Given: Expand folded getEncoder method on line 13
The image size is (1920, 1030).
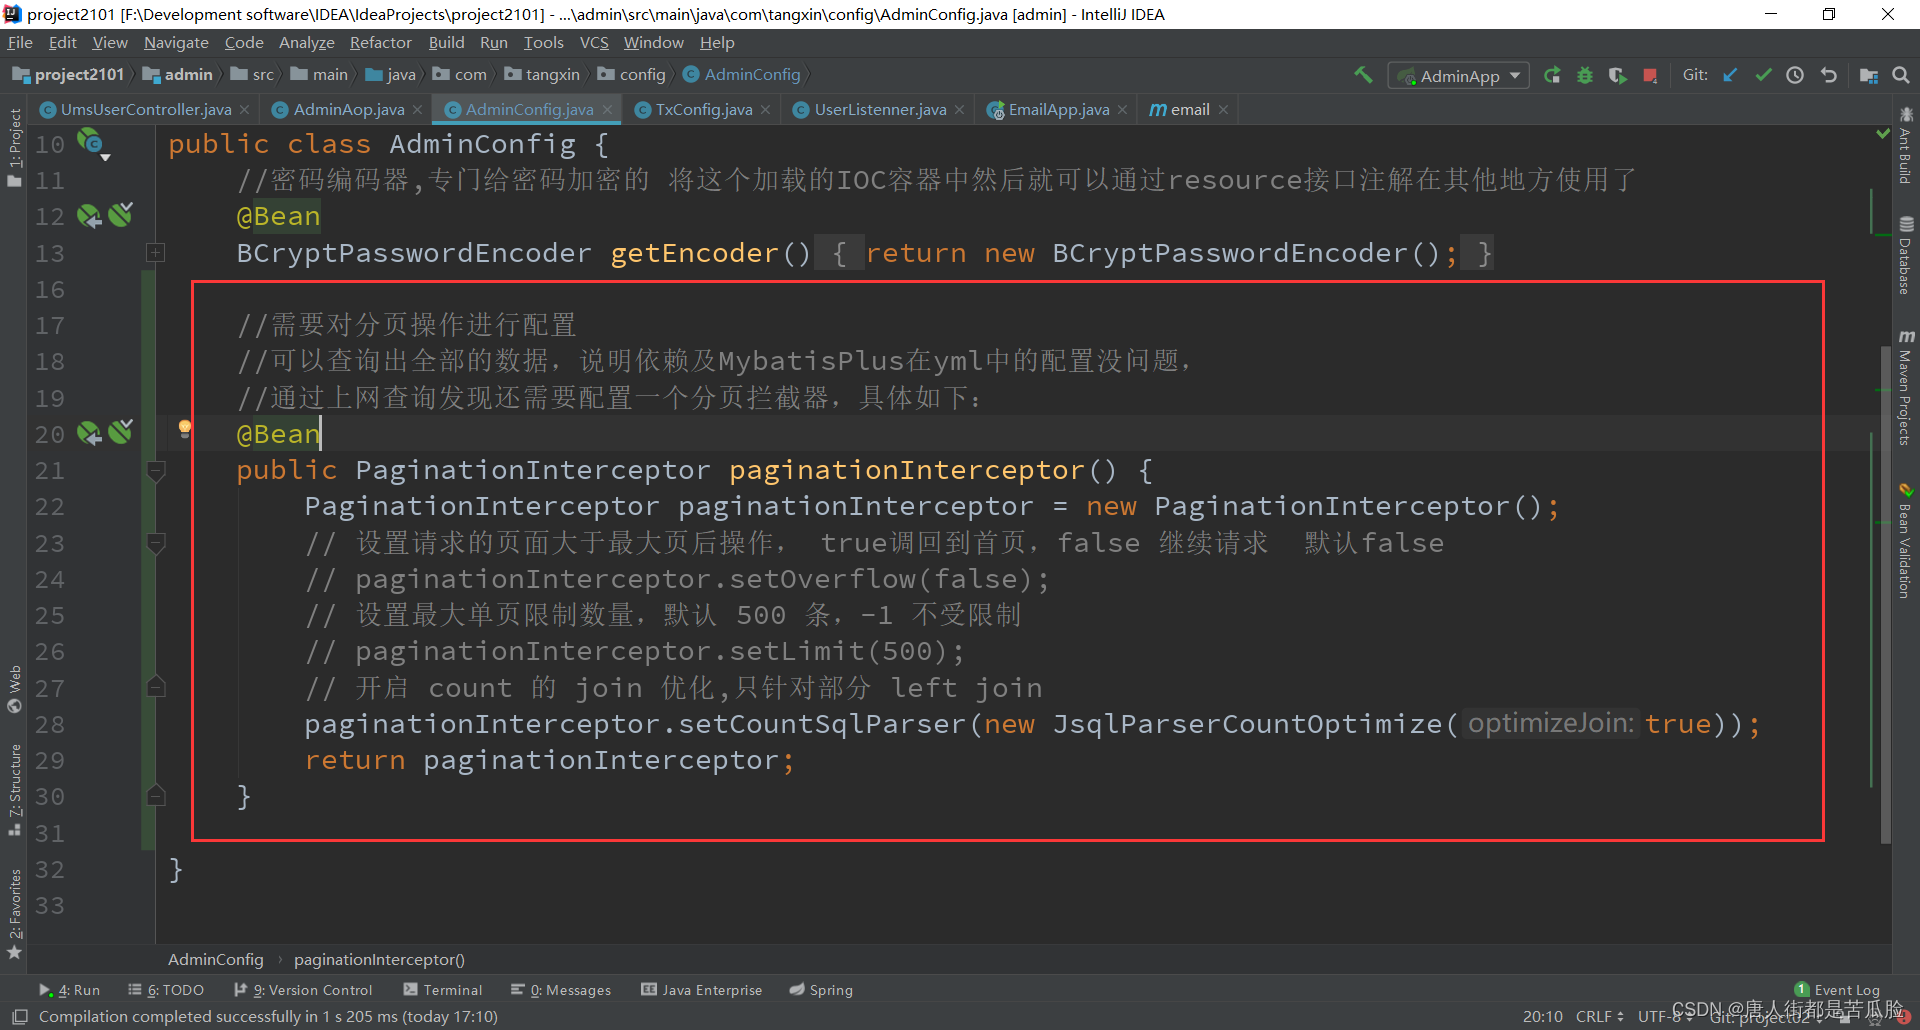Looking at the screenshot, I should click(x=155, y=253).
